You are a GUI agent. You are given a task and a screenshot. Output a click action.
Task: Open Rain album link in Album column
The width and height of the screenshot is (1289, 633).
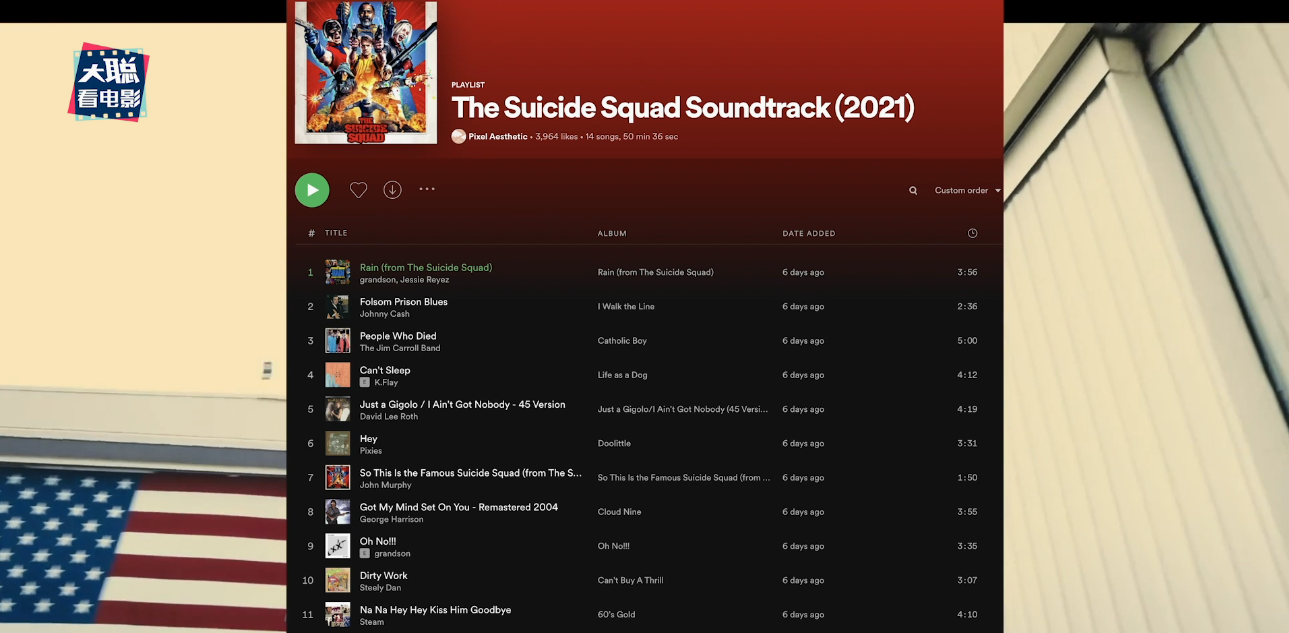[656, 272]
